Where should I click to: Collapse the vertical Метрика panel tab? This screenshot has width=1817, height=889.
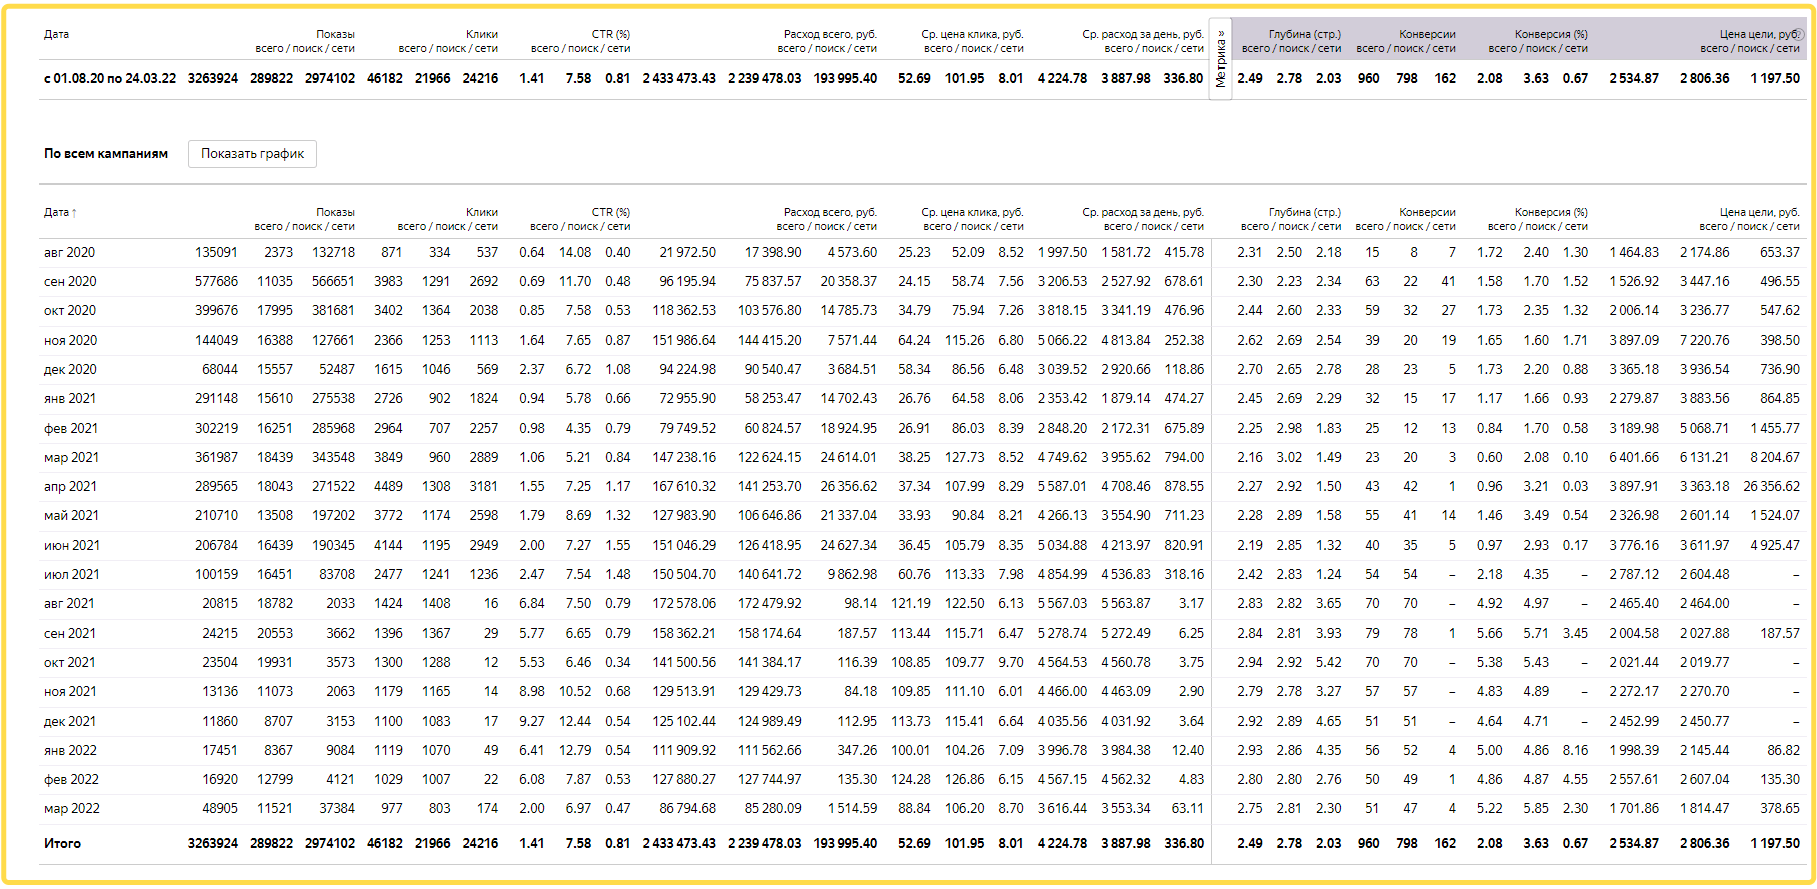tap(1221, 58)
